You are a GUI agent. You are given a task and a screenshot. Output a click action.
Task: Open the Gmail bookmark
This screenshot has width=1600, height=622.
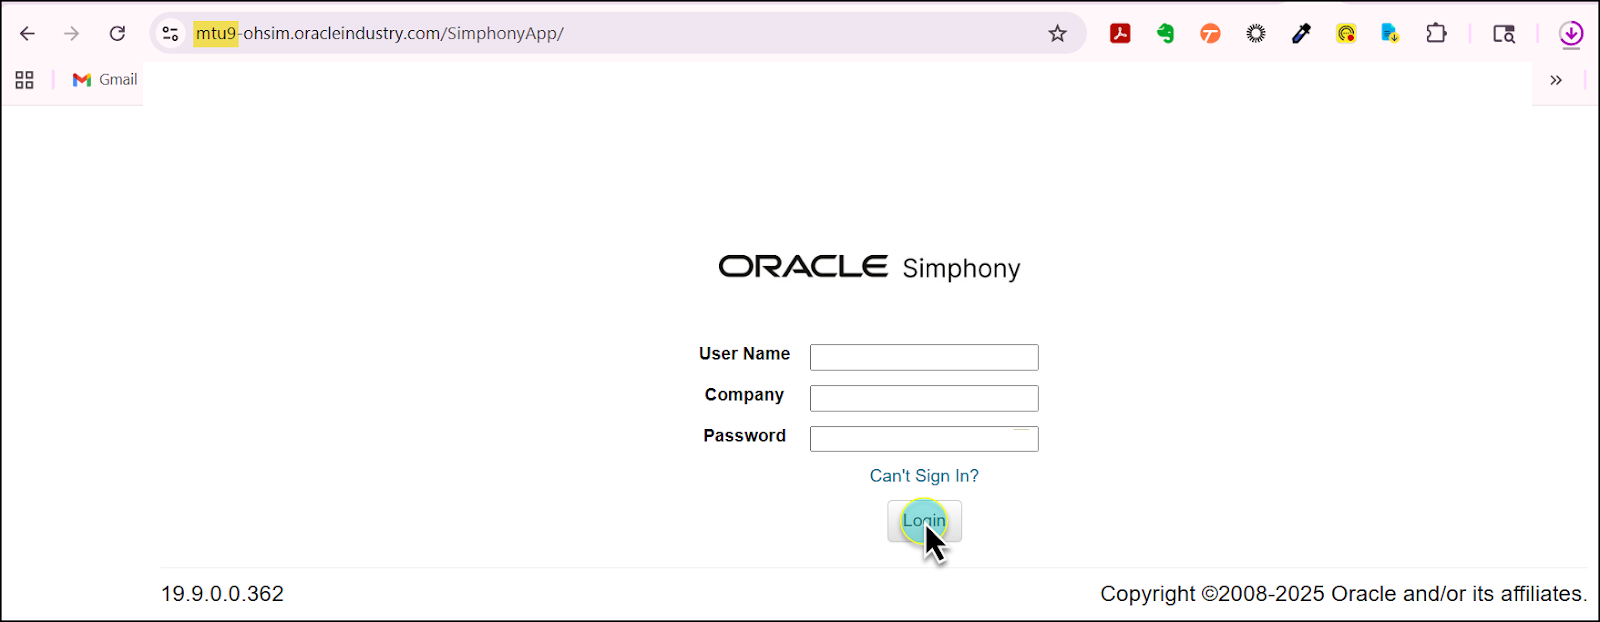tap(105, 80)
